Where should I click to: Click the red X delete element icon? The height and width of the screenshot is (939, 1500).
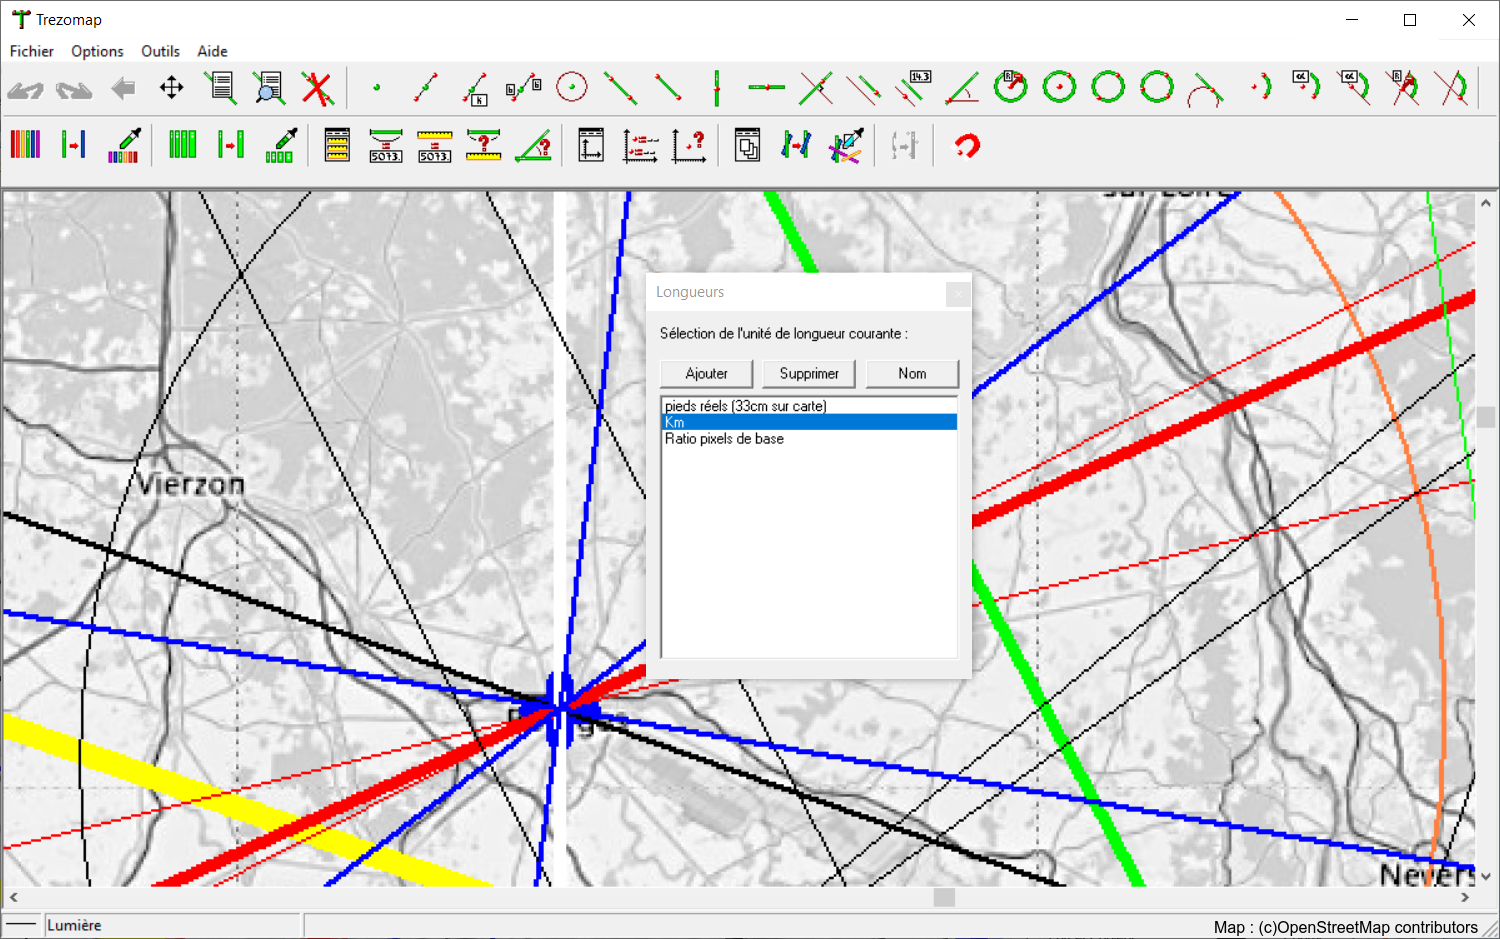pyautogui.click(x=317, y=88)
